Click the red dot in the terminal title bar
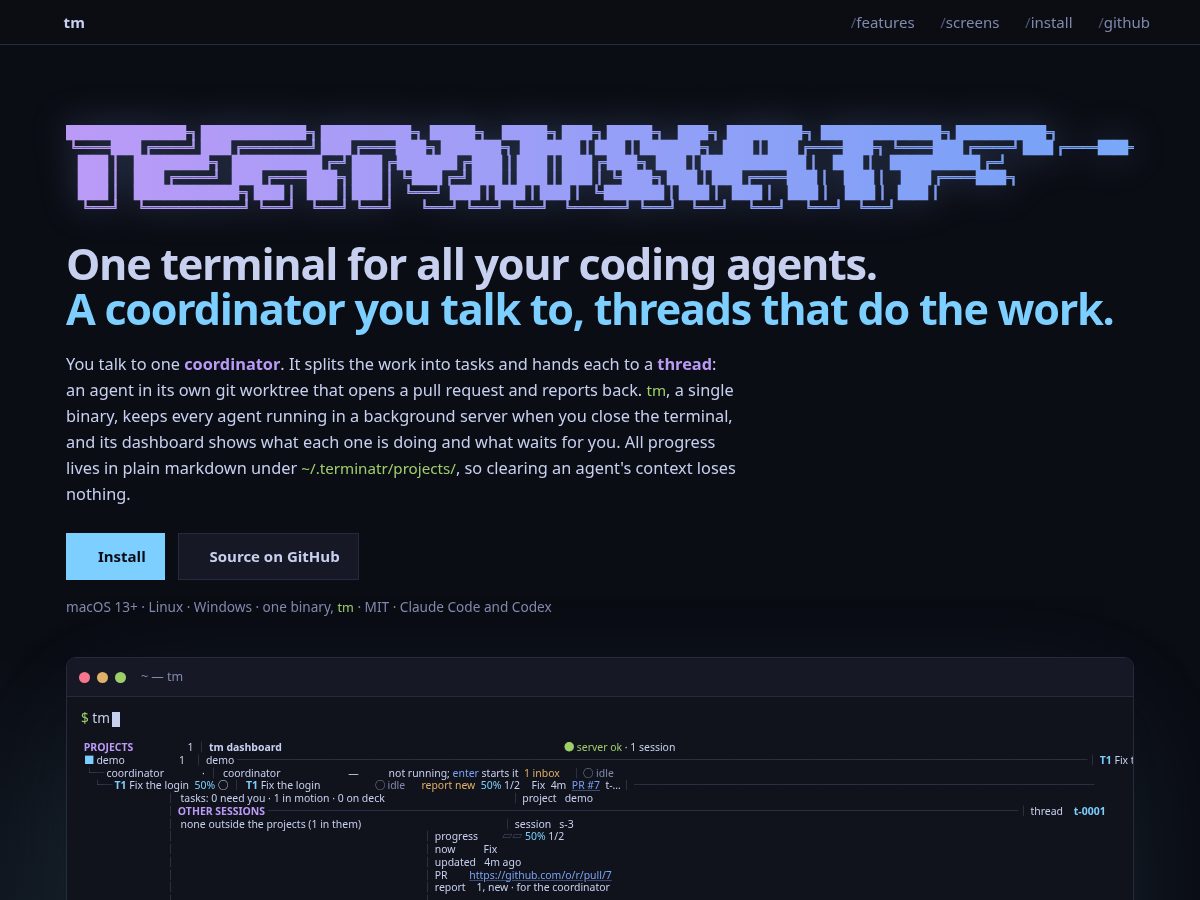The height and width of the screenshot is (900, 1200). [85, 677]
